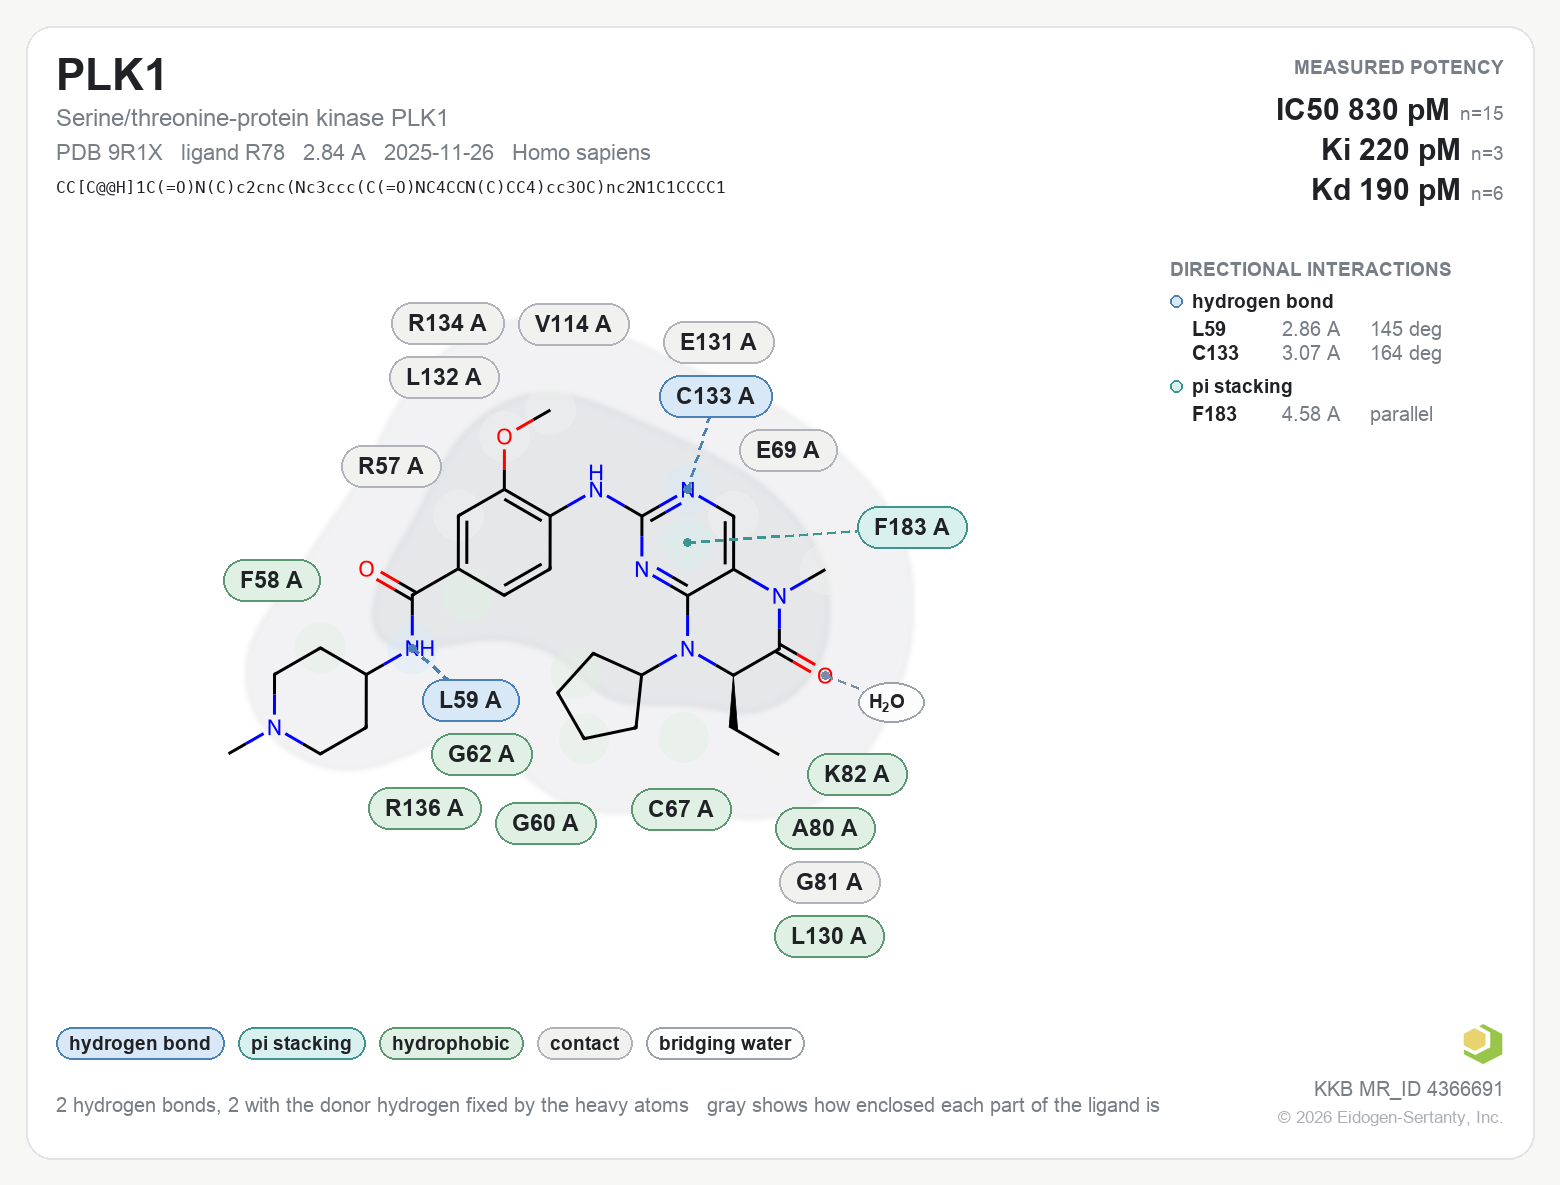Click residue label E69 A
Viewport: 1560px width, 1185px height.
click(788, 450)
